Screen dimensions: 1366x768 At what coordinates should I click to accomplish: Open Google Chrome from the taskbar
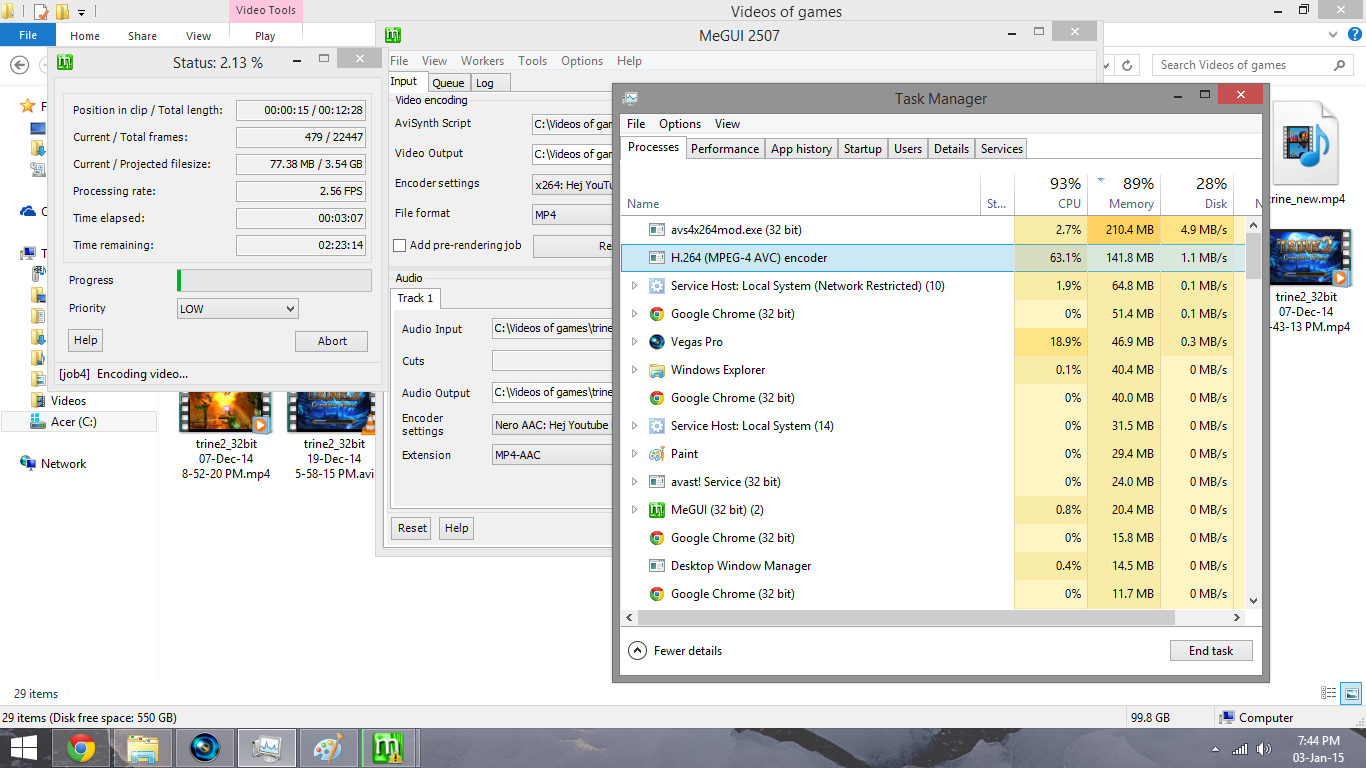(x=81, y=748)
